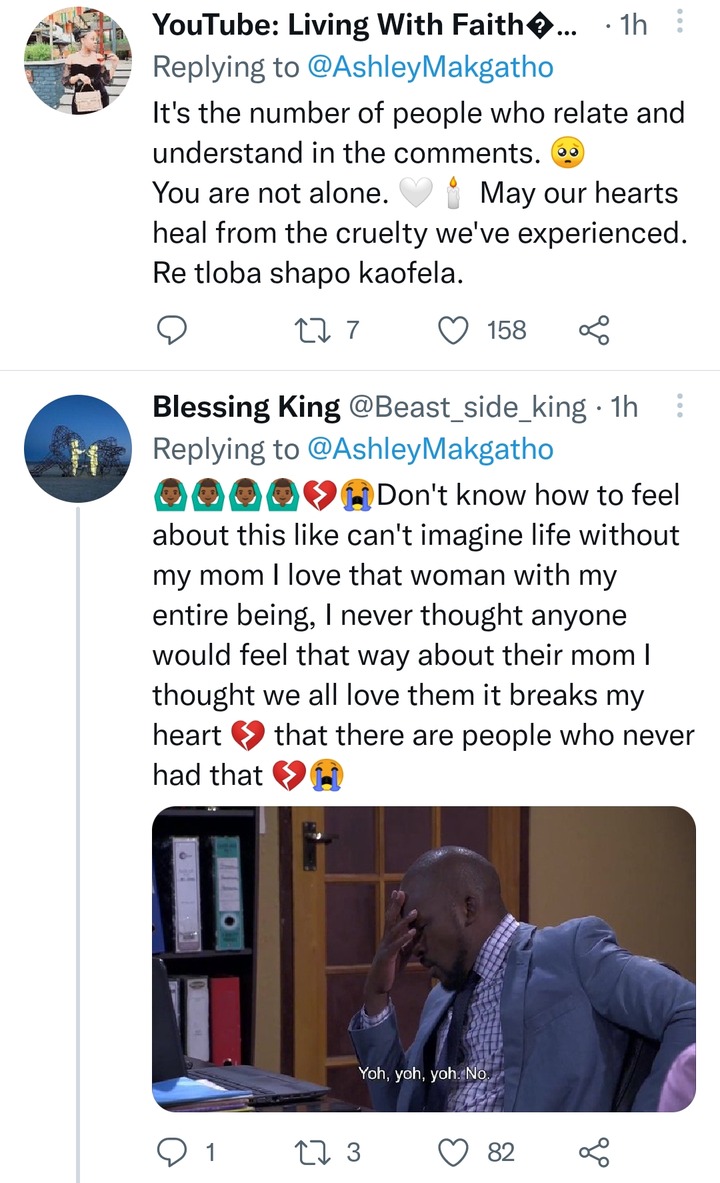Reply to Living With Faith's tweet

(x=171, y=330)
